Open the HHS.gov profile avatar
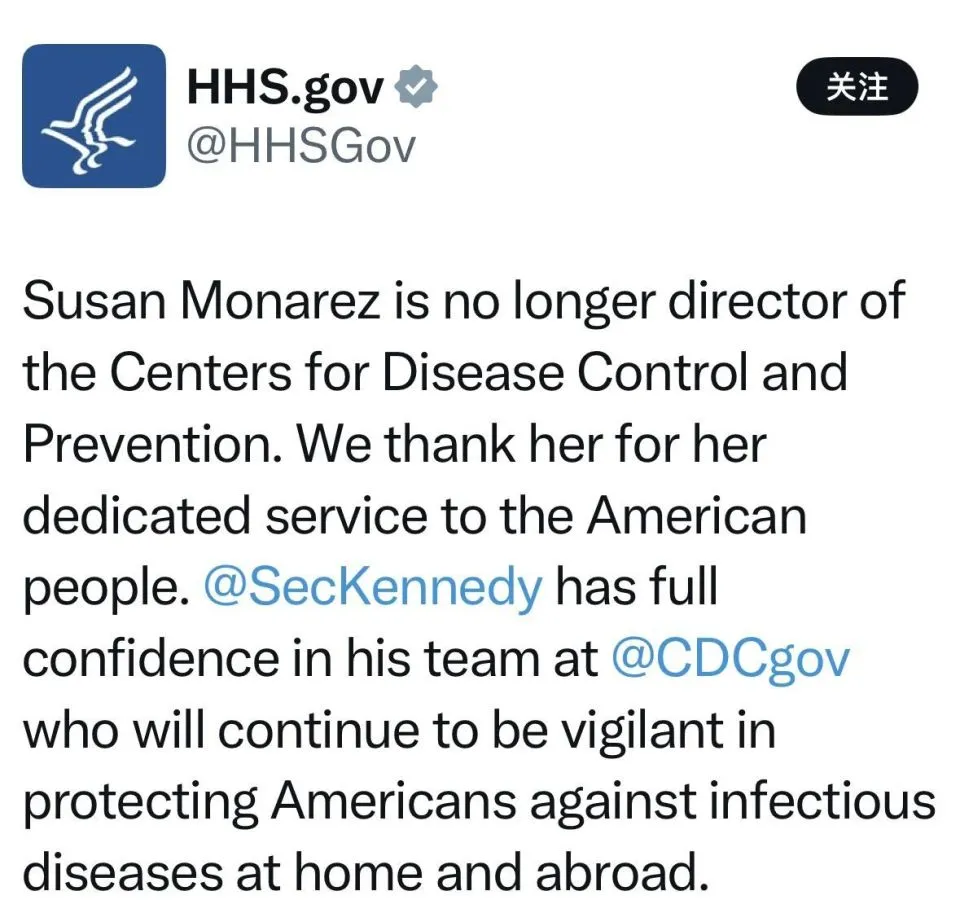The image size is (960, 913). [93, 115]
